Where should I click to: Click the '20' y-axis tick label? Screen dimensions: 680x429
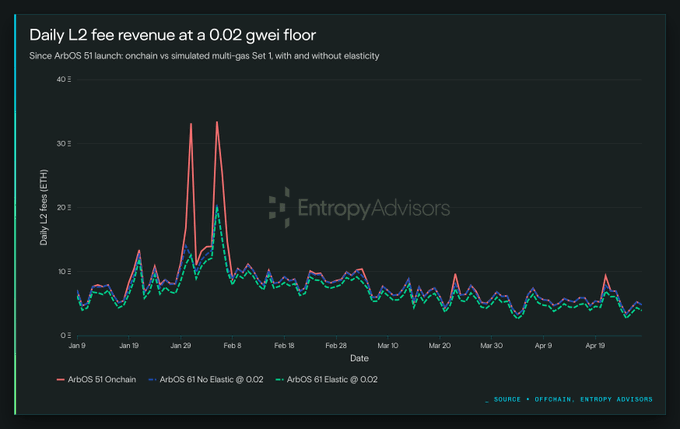click(63, 207)
